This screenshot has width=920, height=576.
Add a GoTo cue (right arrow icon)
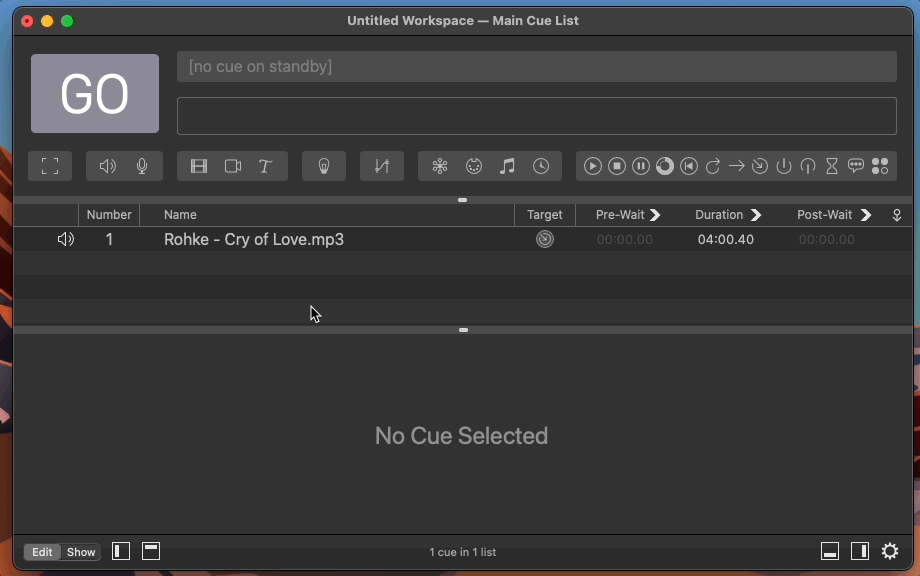coord(736,166)
